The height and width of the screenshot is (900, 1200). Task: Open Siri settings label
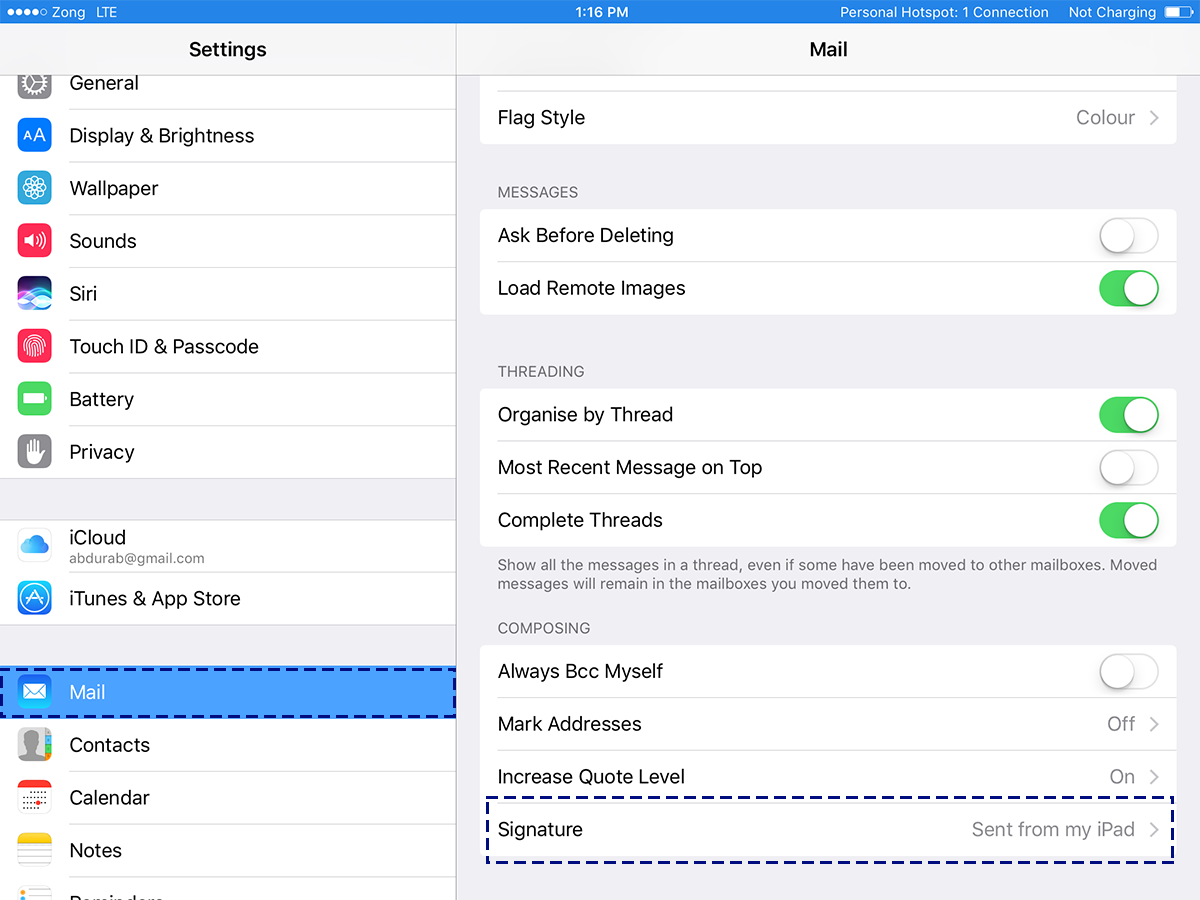click(83, 294)
